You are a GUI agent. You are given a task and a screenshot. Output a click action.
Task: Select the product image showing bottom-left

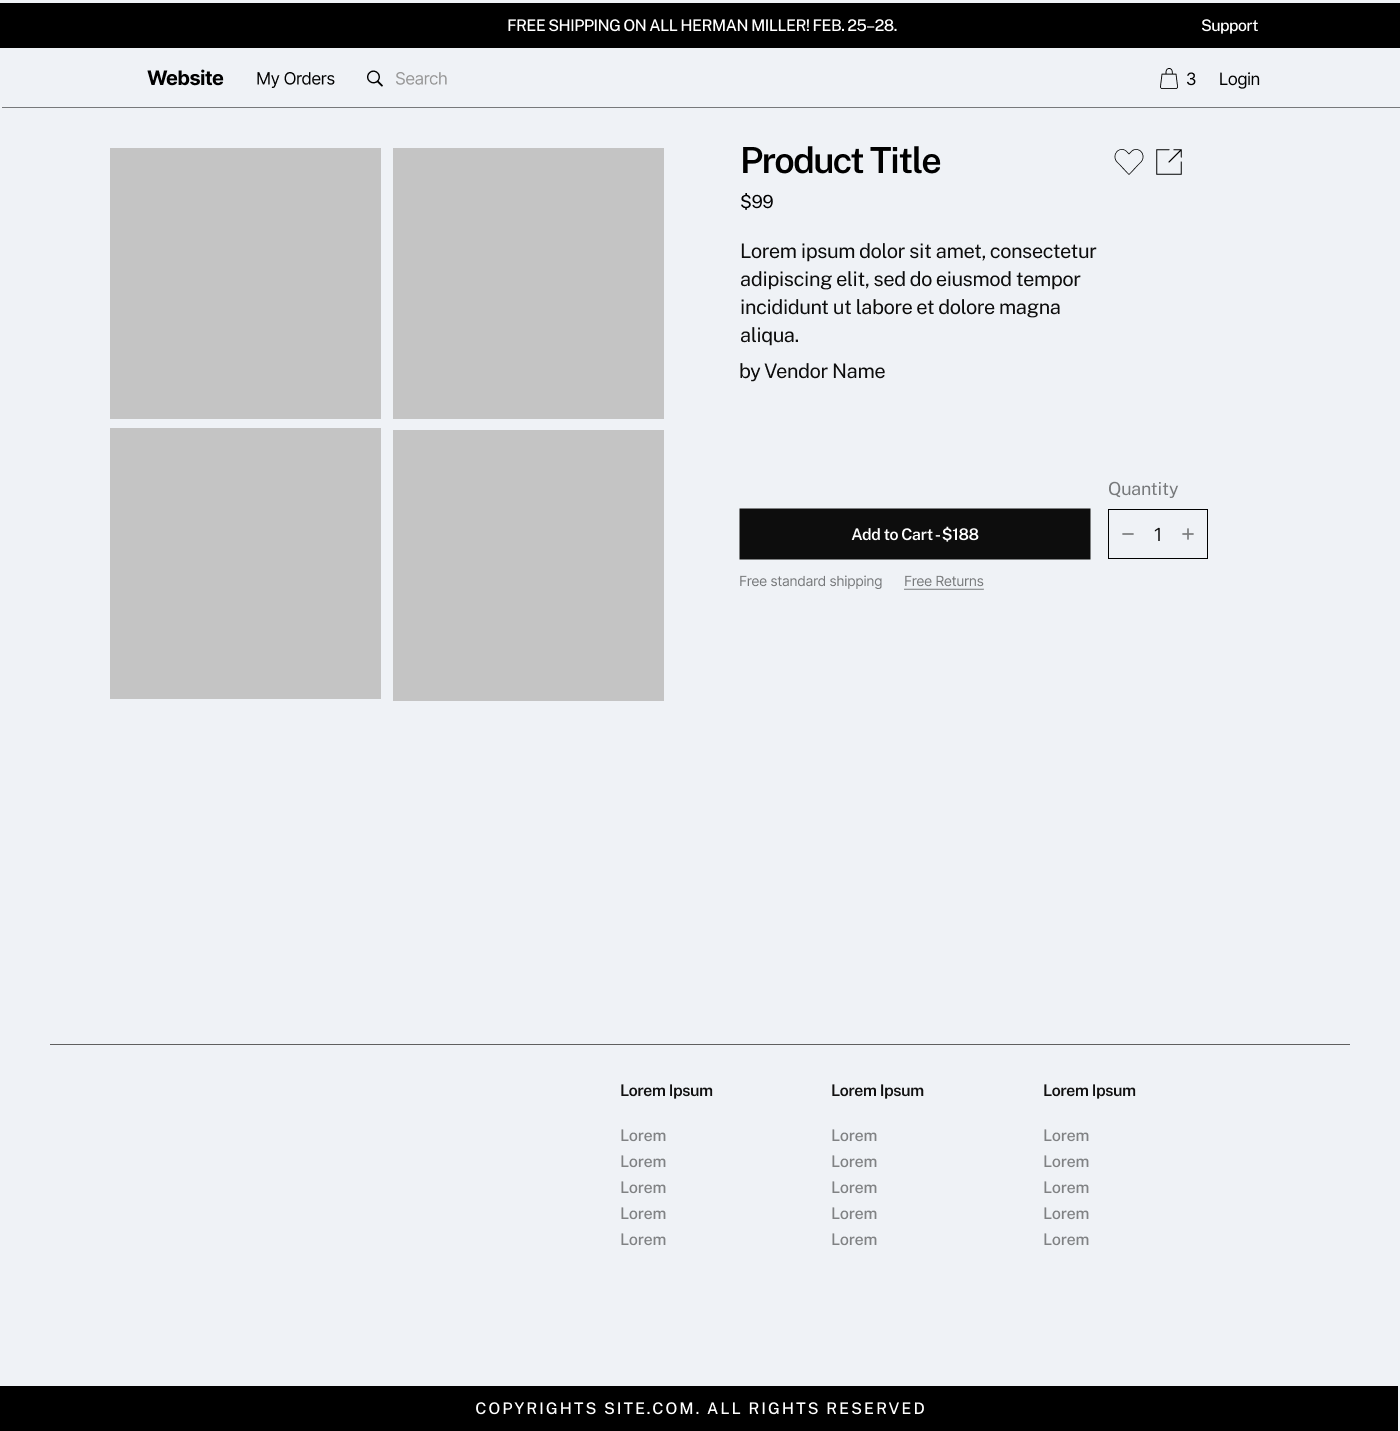245,563
